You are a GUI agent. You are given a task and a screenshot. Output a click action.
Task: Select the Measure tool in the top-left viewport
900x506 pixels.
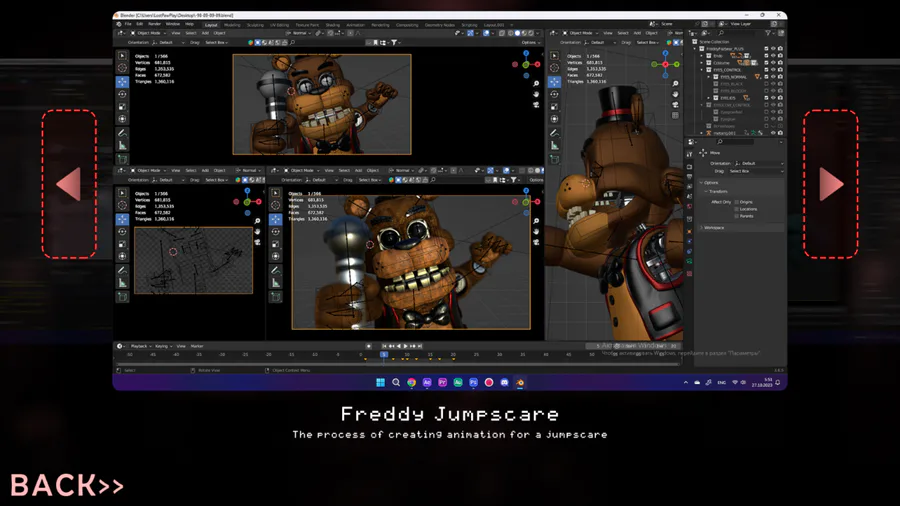[122, 146]
